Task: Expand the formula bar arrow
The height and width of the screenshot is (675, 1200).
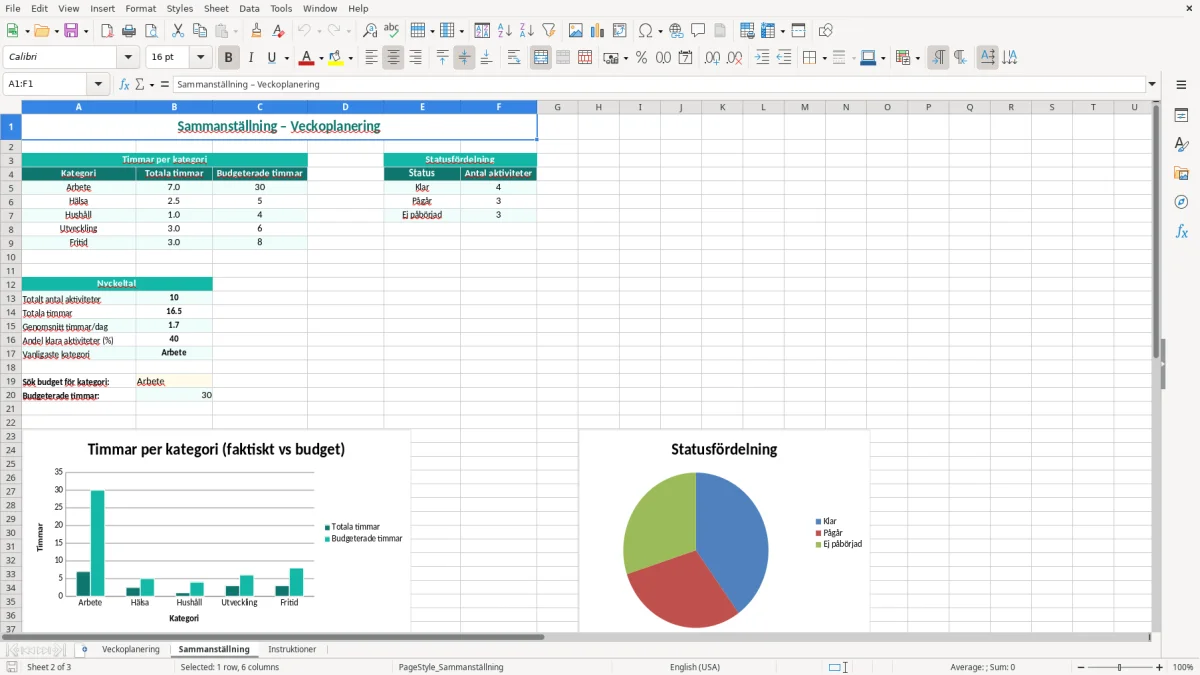Action: click(x=1152, y=84)
